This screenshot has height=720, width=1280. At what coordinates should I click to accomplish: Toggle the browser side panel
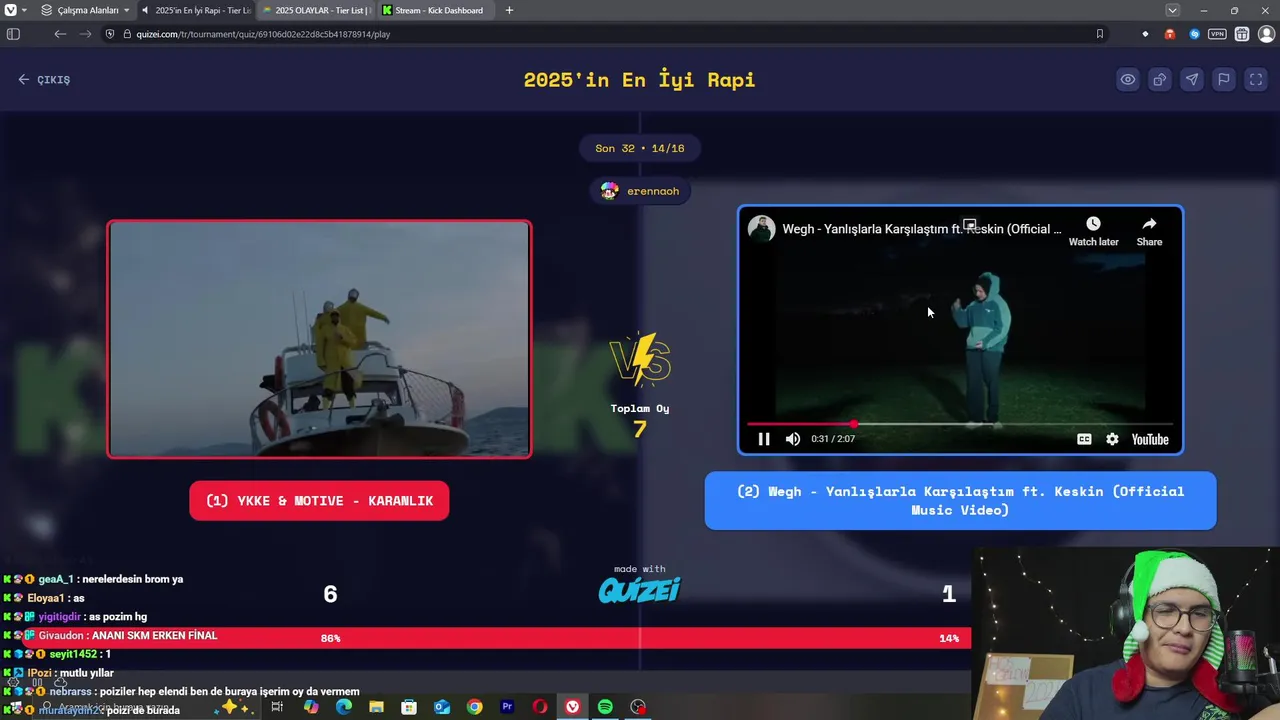coord(13,34)
